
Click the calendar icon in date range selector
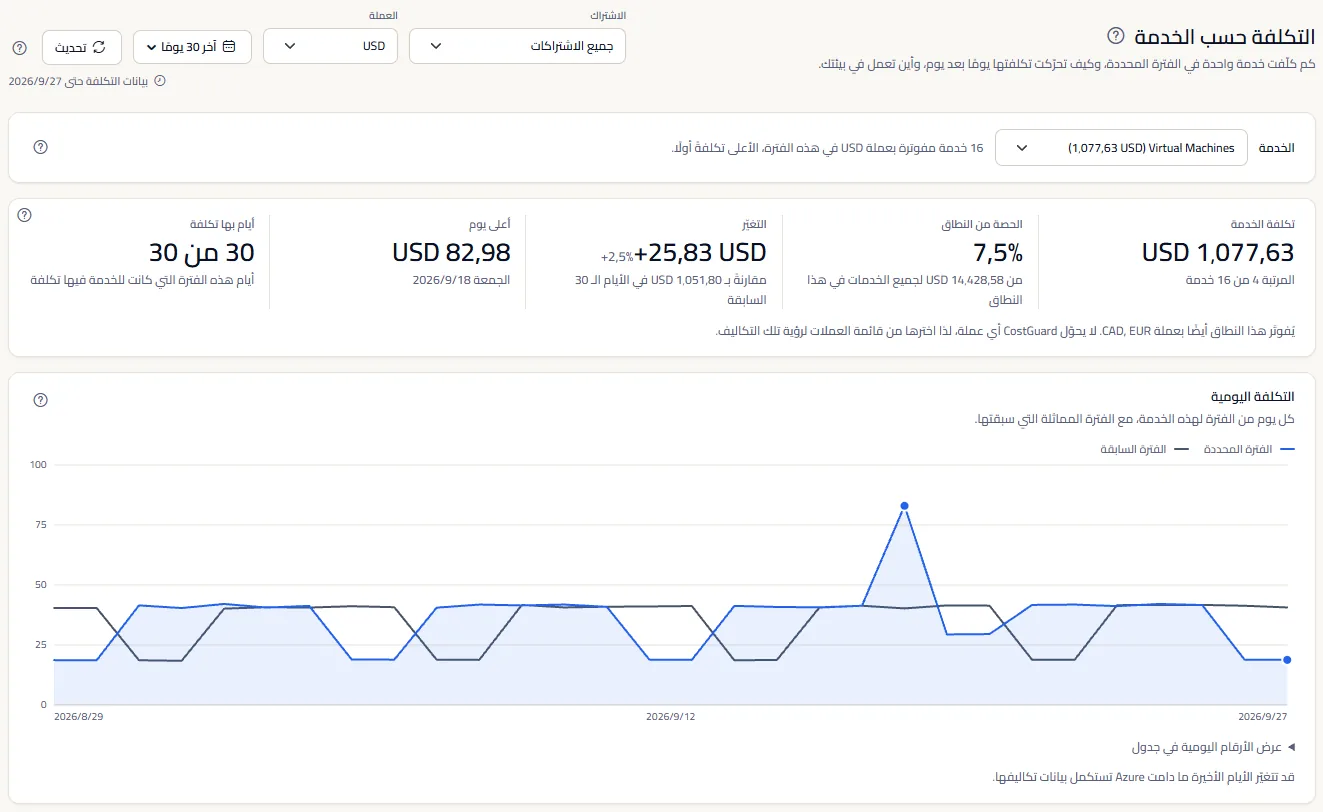(229, 46)
